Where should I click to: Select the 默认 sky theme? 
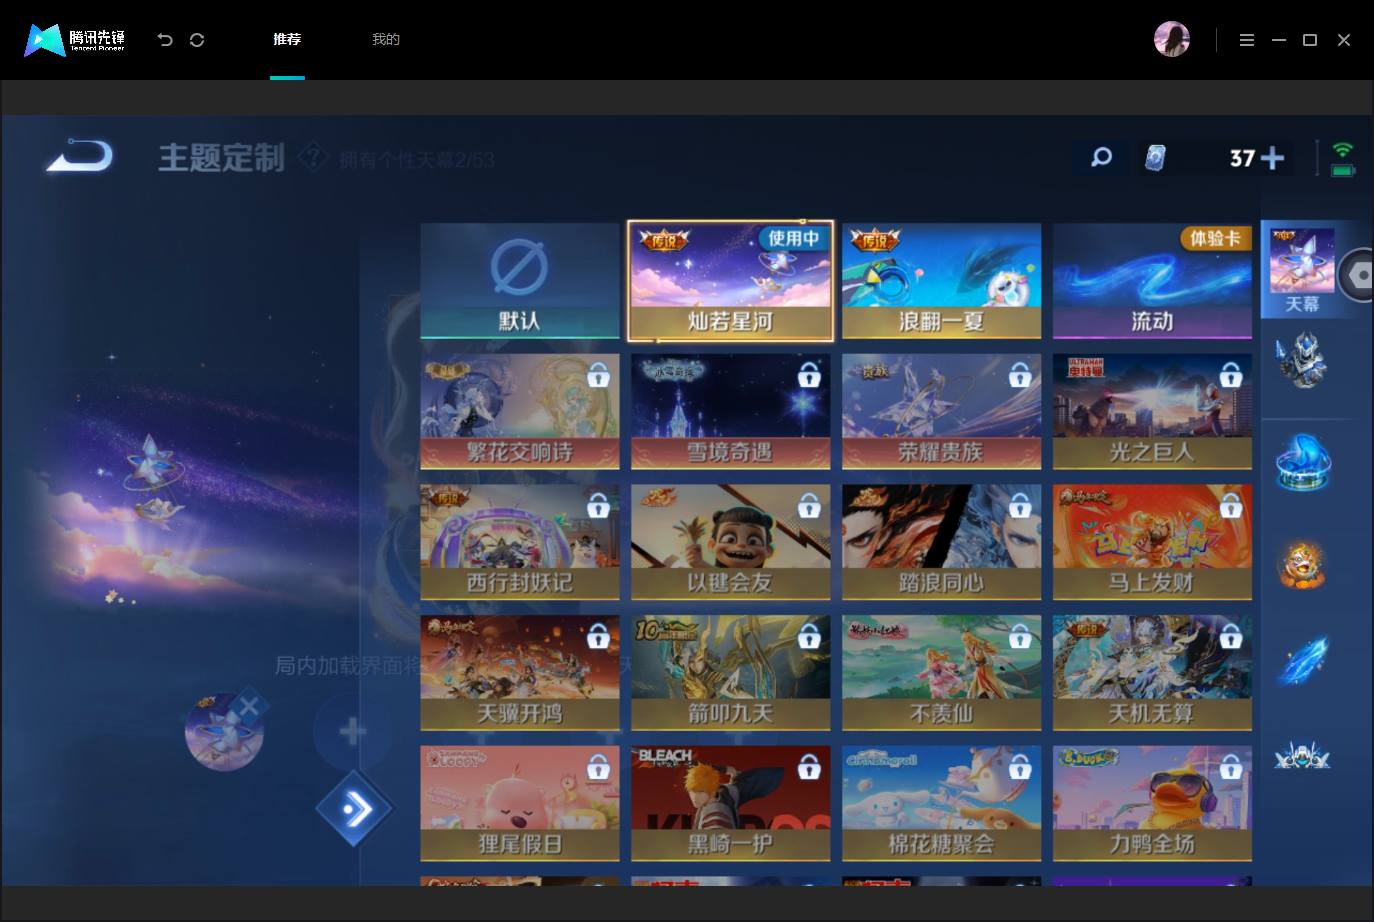520,281
